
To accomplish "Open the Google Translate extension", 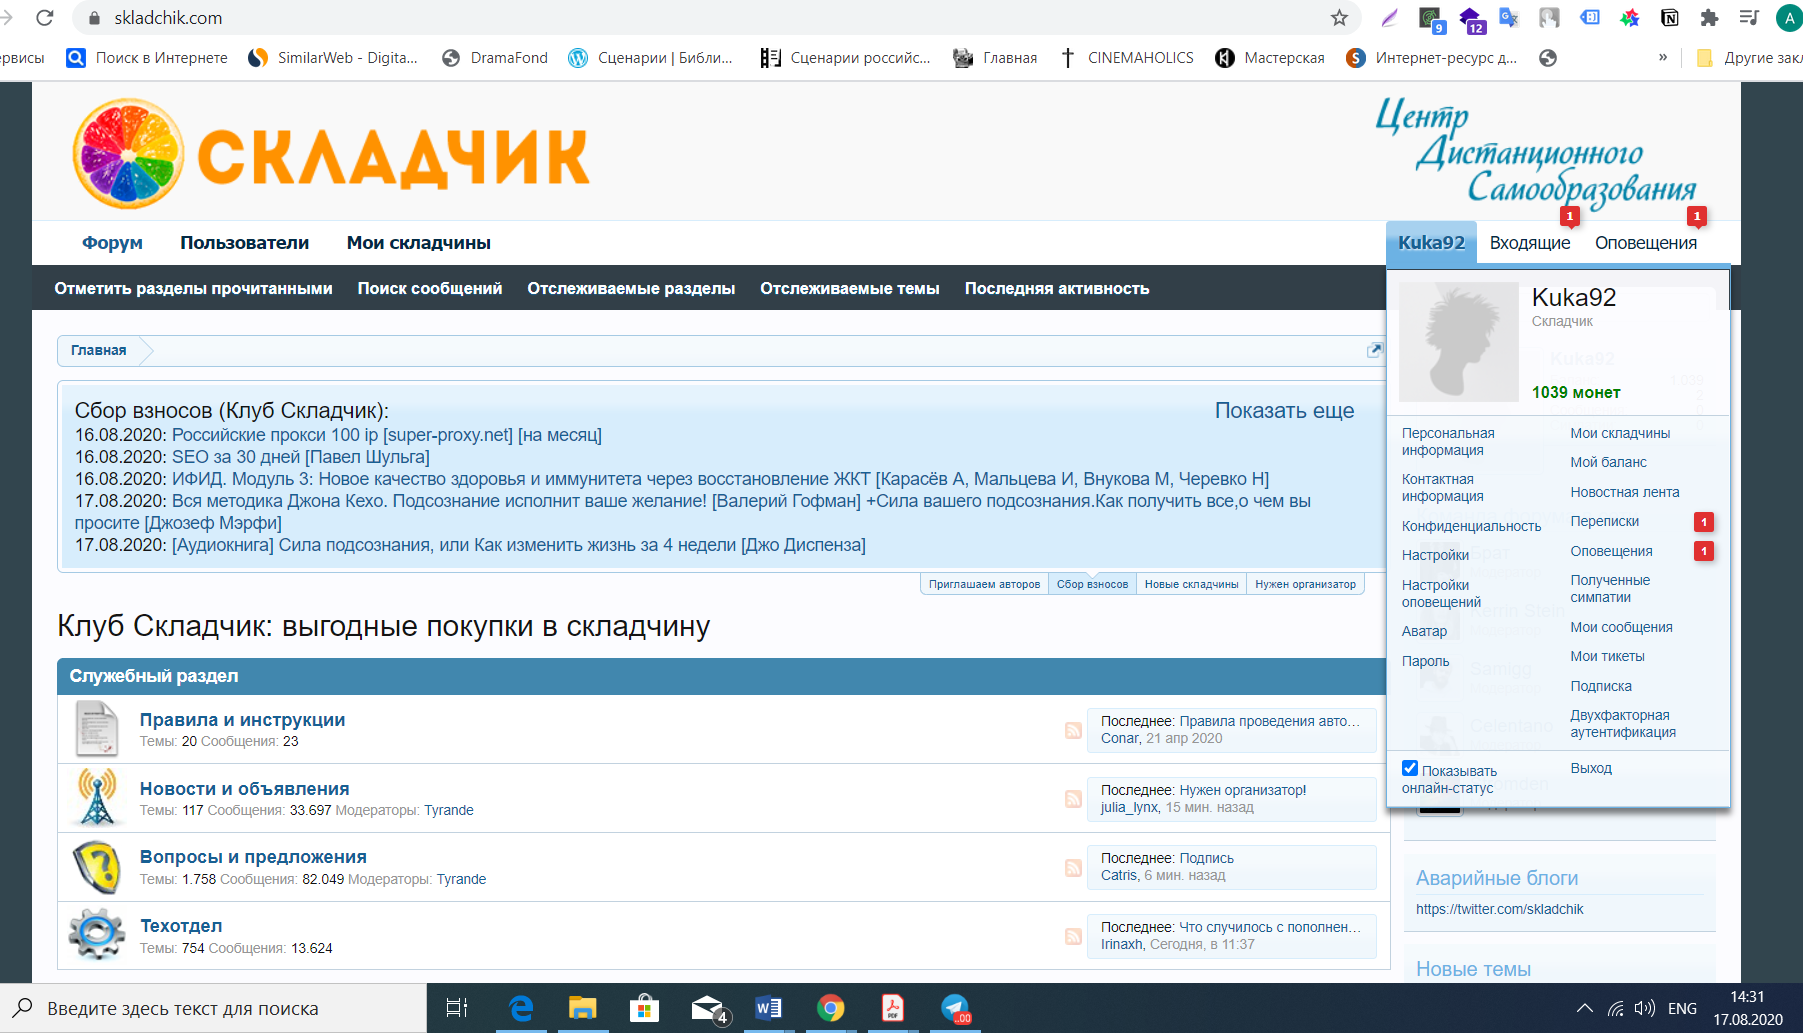I will (x=1509, y=18).
